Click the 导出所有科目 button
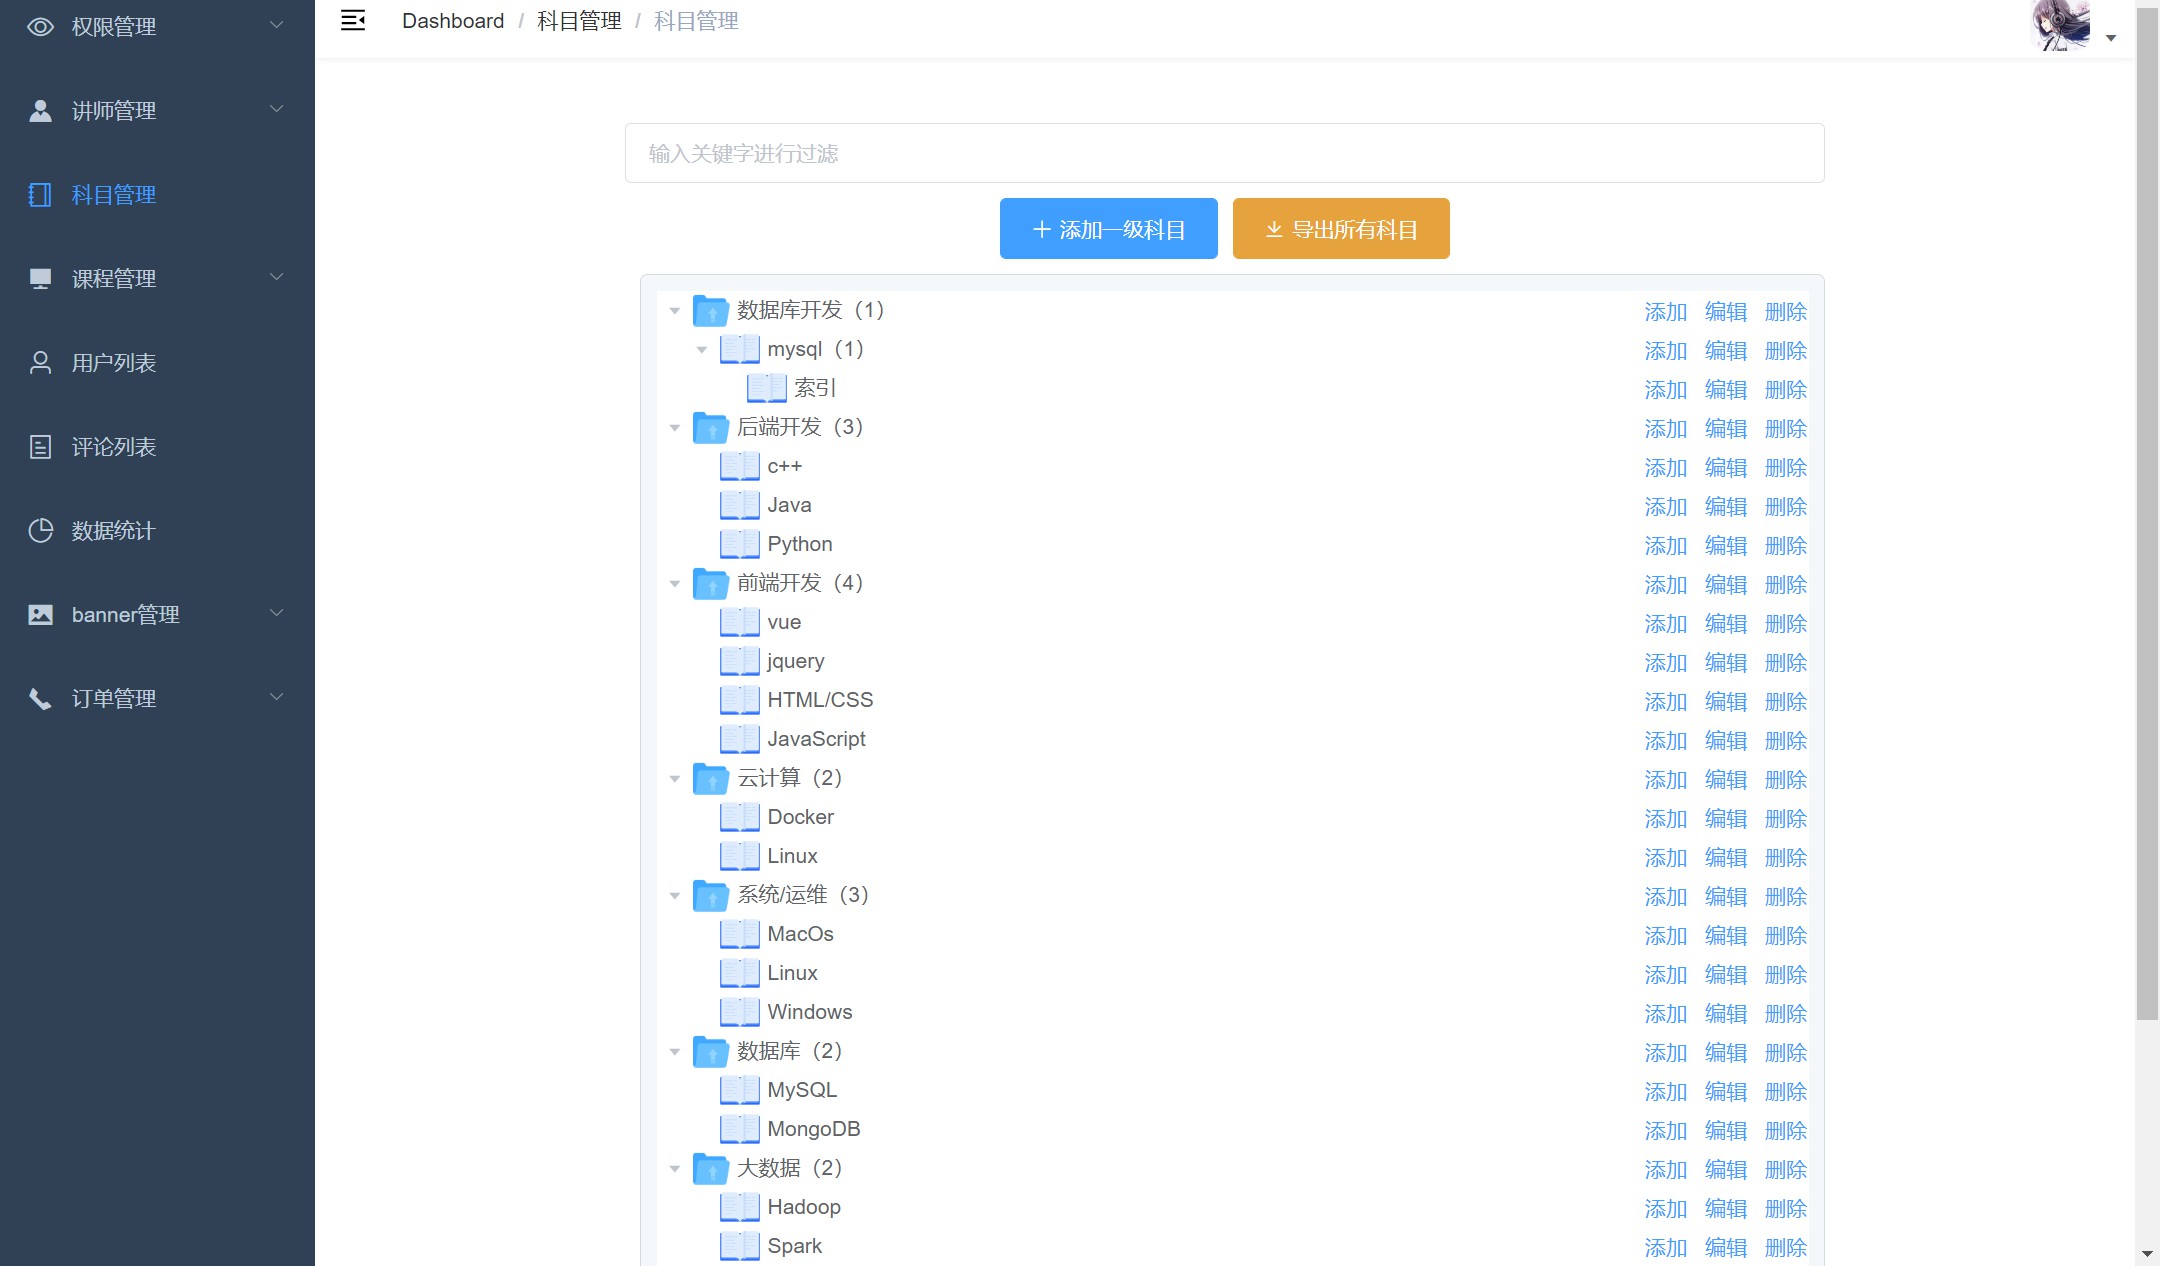This screenshot has height=1266, width=2160. pos(1340,229)
